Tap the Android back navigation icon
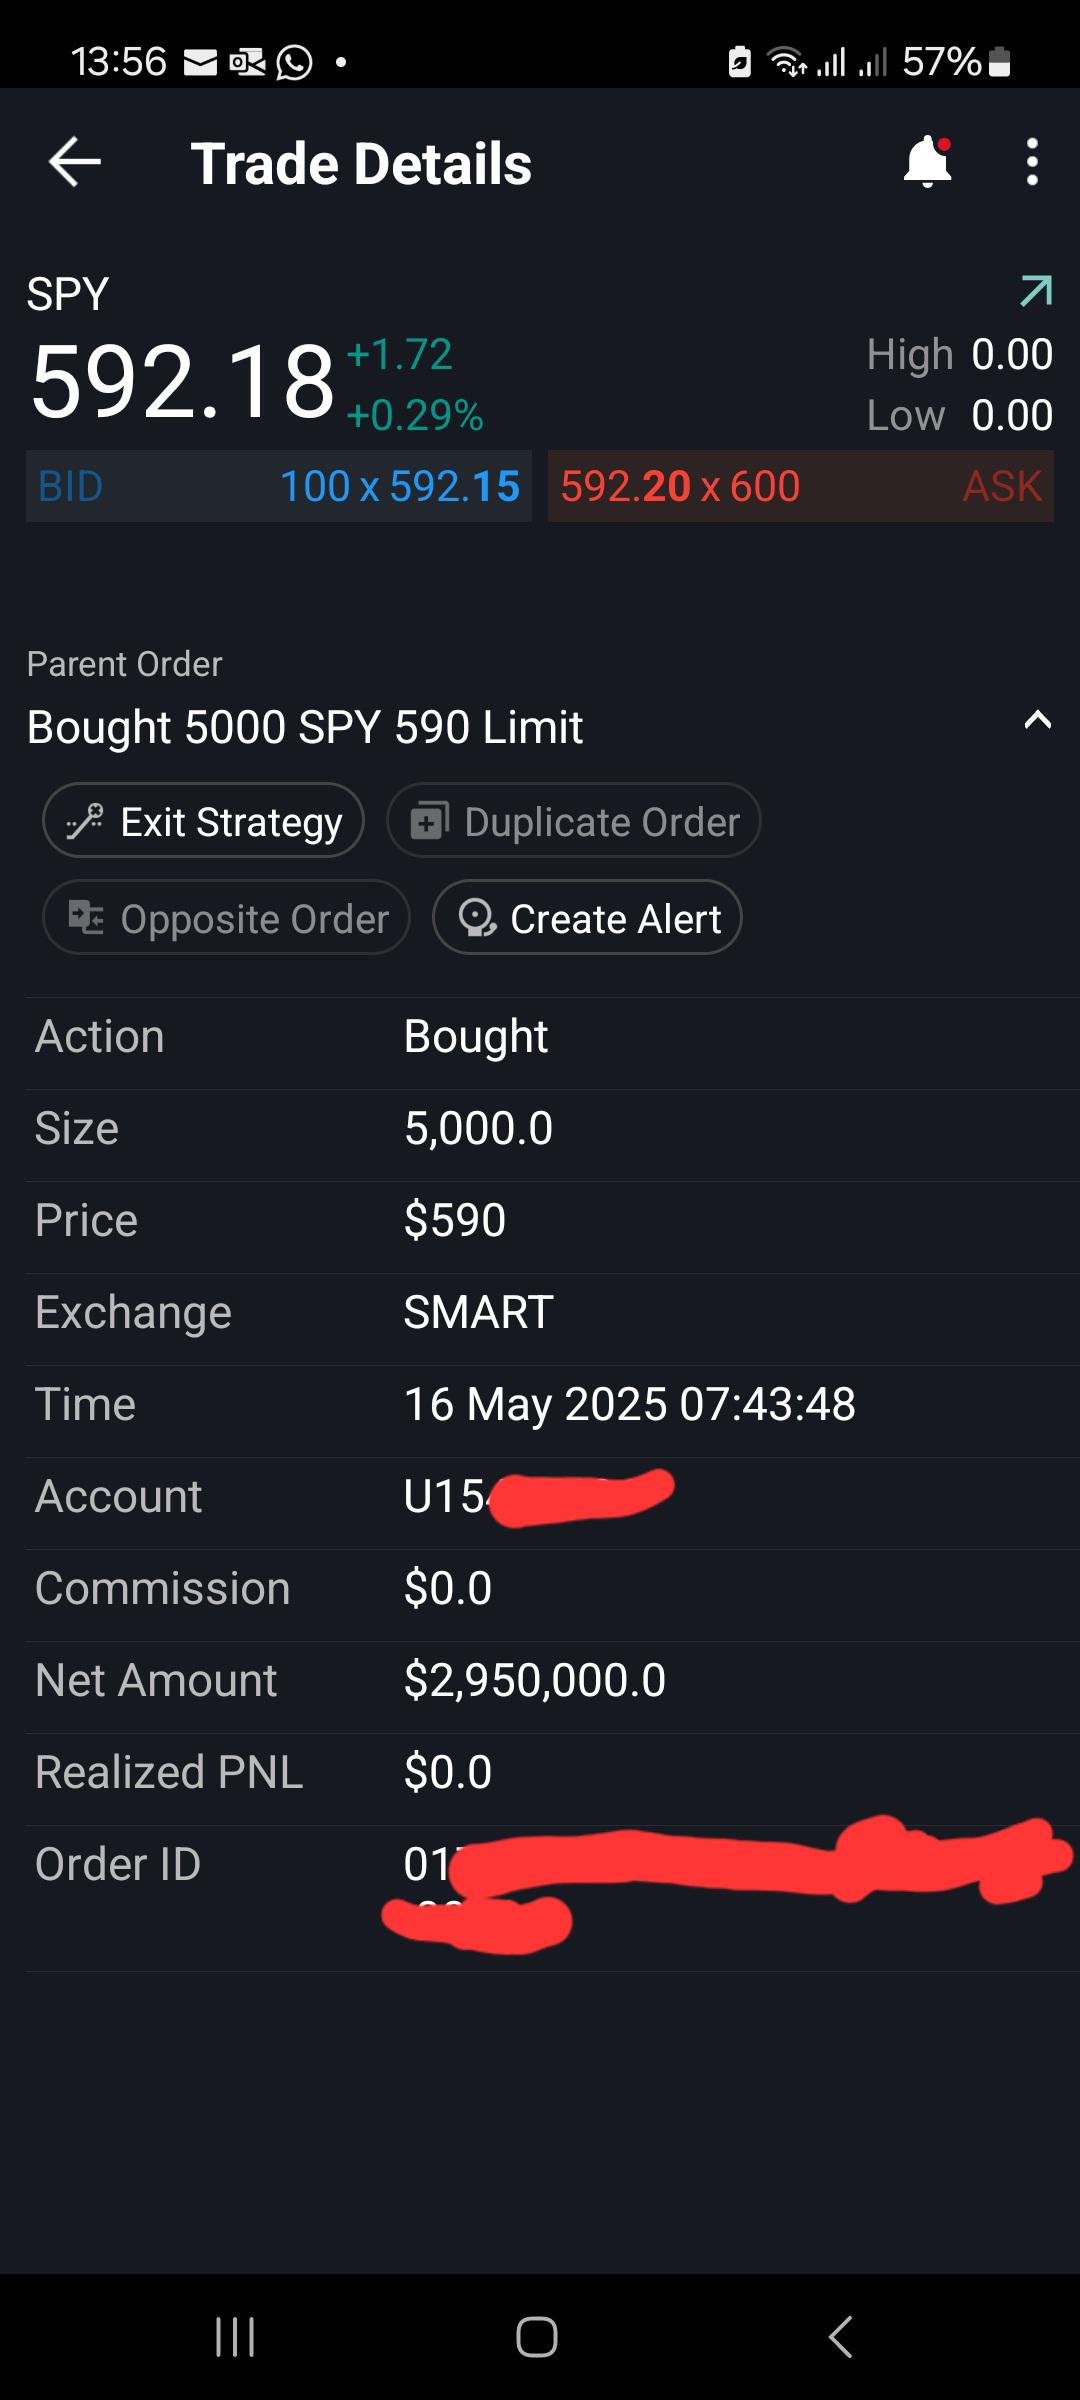Screen dimensions: 1080x2400 tap(841, 2338)
